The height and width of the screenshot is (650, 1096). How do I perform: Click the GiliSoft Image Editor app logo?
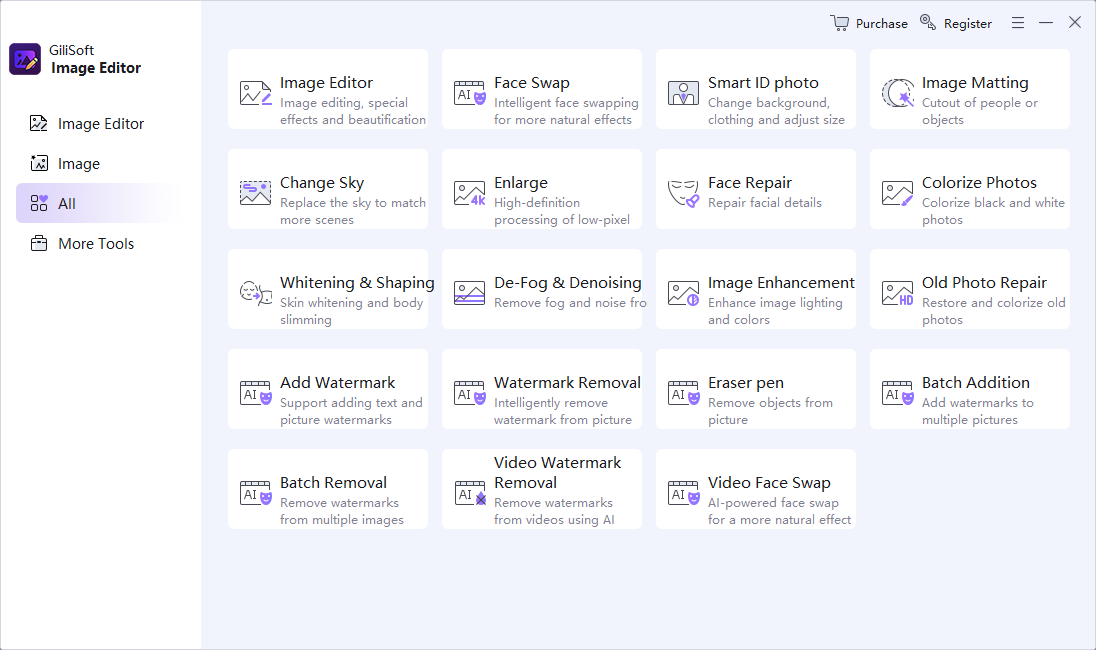coord(25,59)
